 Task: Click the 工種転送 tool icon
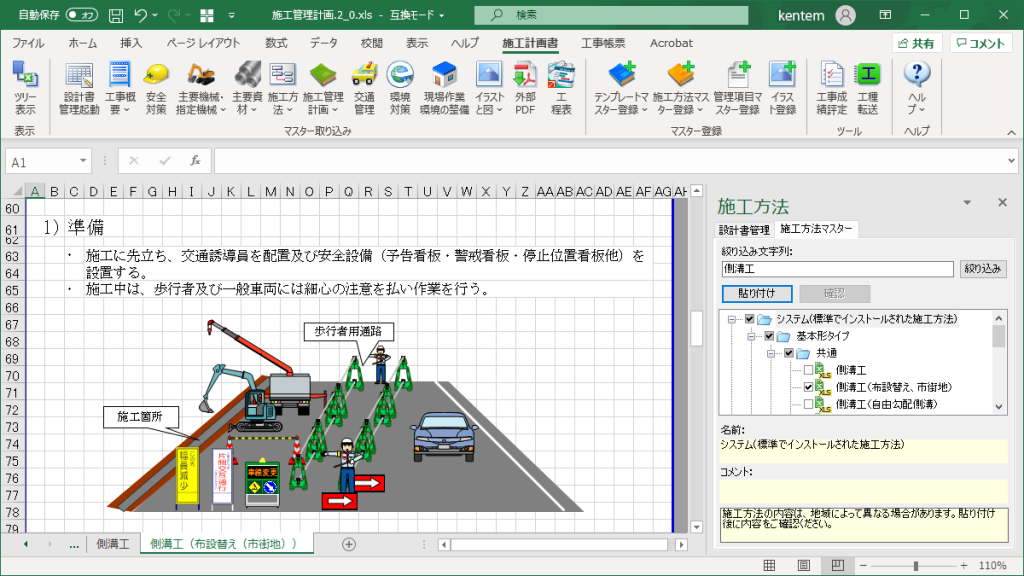pyautogui.click(x=867, y=90)
